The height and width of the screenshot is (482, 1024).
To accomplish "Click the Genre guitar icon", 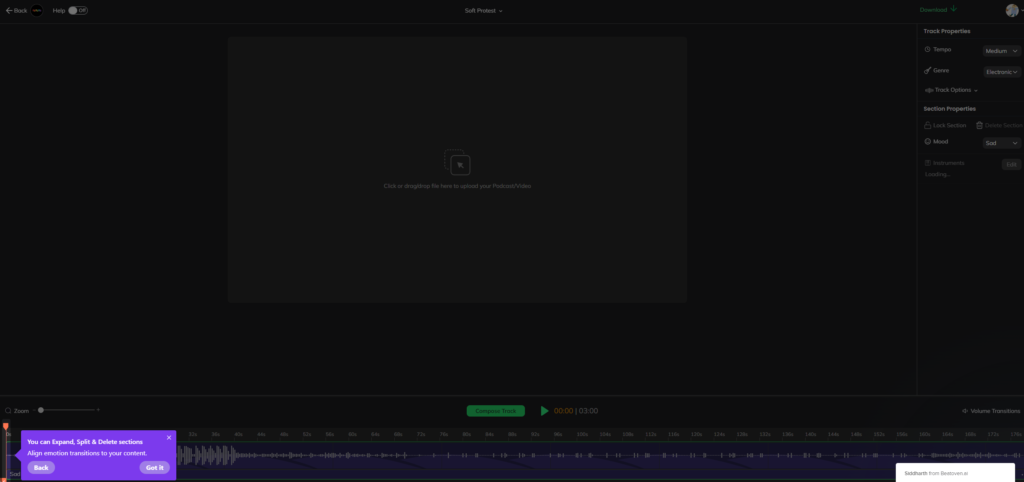I will (x=927, y=71).
